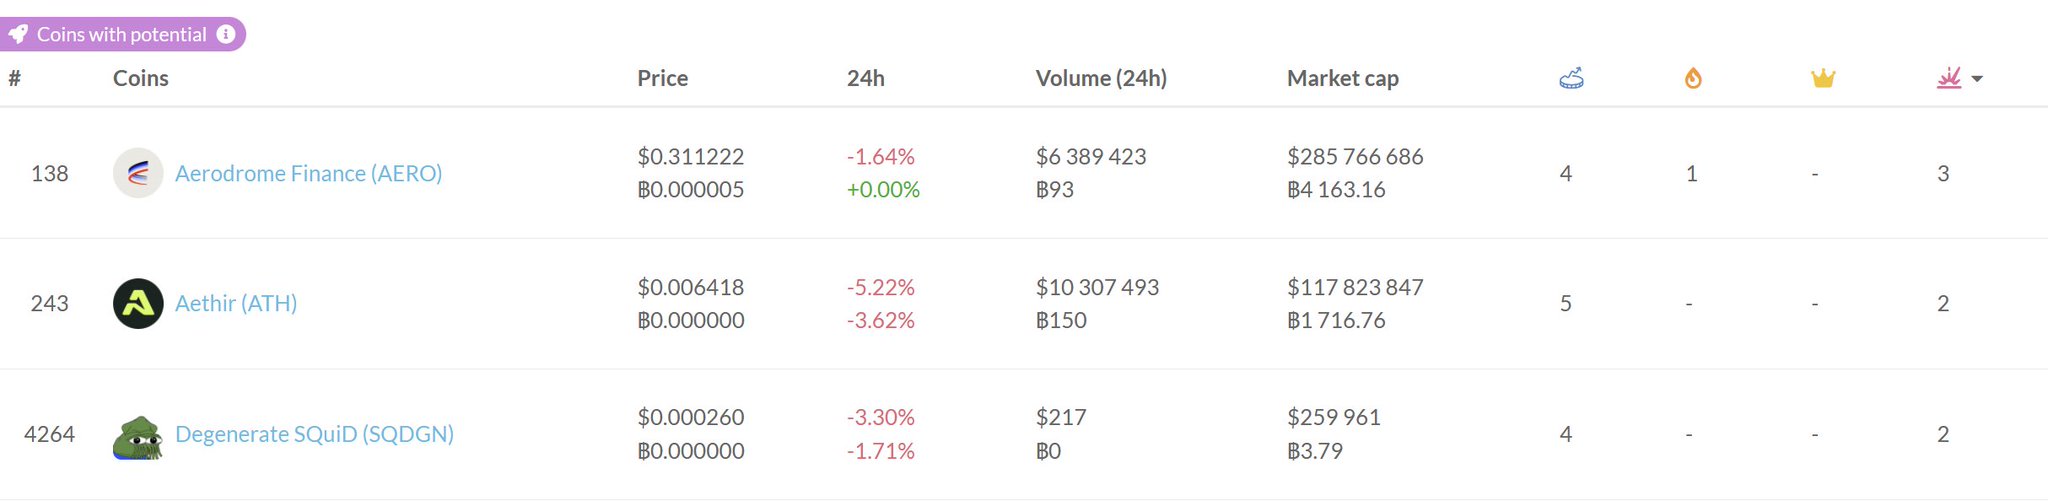Screen dimensions: 2048x501
Task: Open the Aethir (ATH) coin link
Action: tap(236, 303)
